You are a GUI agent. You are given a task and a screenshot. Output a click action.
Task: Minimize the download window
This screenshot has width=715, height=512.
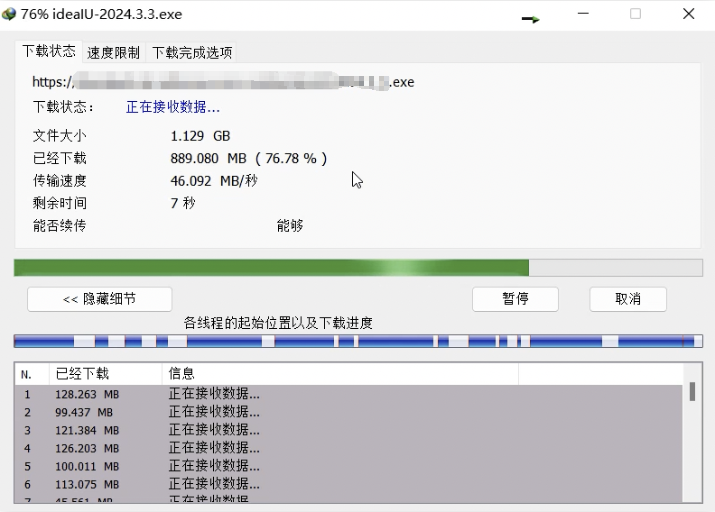584,15
